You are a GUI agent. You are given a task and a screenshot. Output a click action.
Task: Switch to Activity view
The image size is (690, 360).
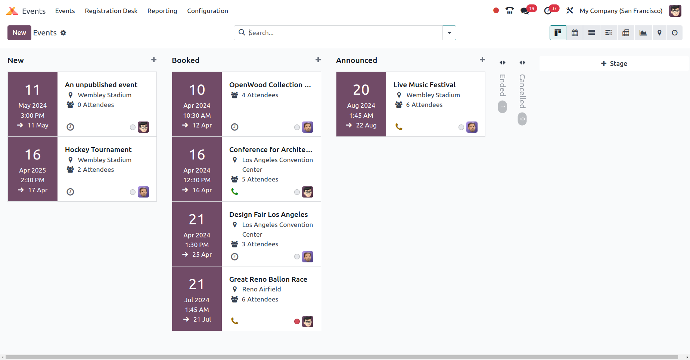(x=675, y=33)
